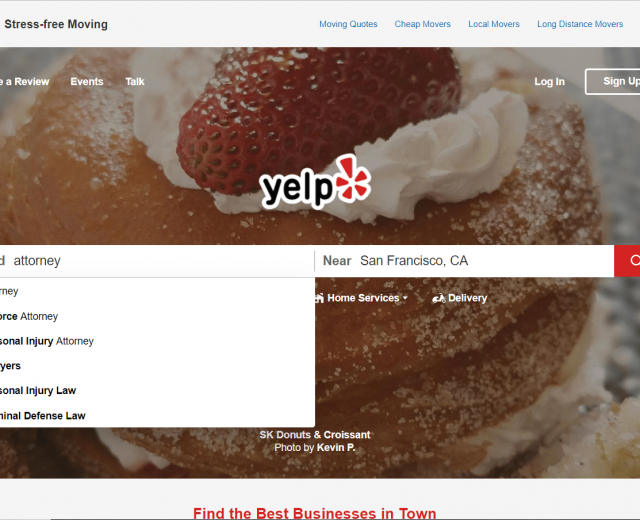
Task: Click the Yelp burst logo
Action: 353,179
